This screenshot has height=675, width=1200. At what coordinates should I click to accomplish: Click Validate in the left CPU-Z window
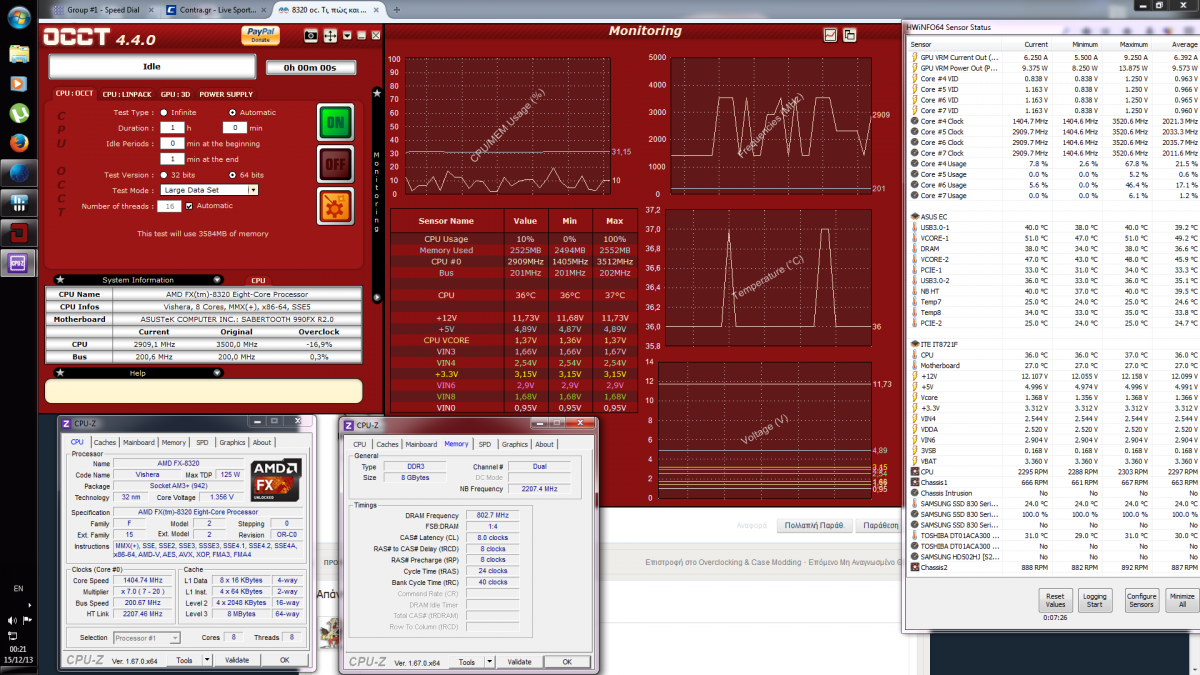pos(237,660)
